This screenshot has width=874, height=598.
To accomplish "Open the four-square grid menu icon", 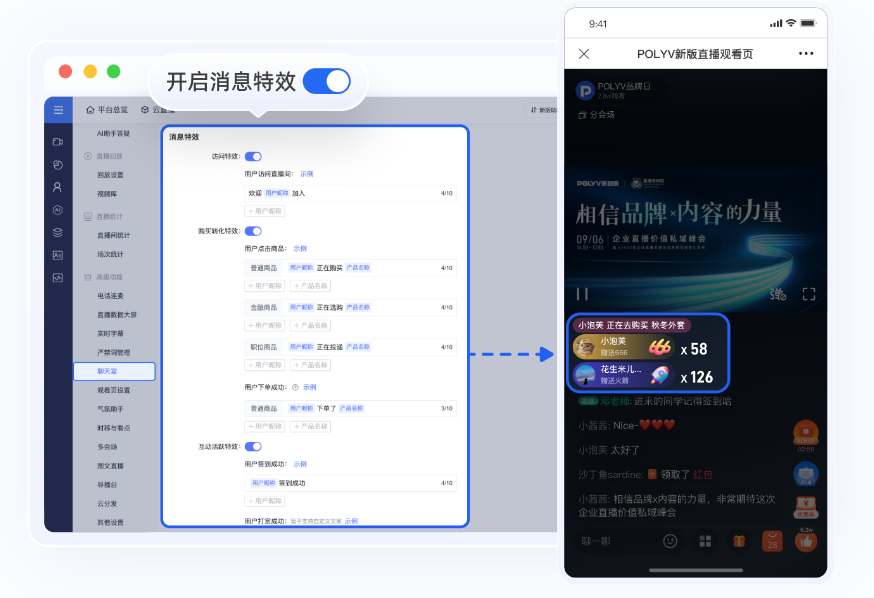I will (x=705, y=541).
